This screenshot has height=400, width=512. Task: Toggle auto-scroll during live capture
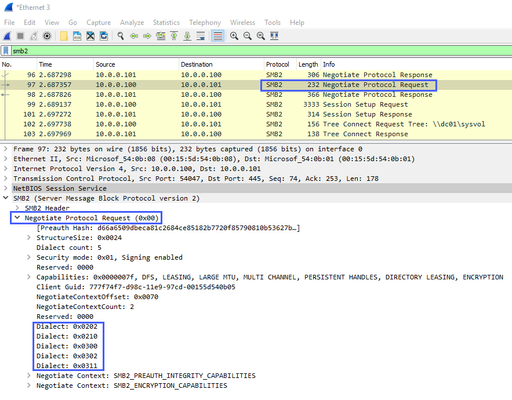[x=201, y=36]
